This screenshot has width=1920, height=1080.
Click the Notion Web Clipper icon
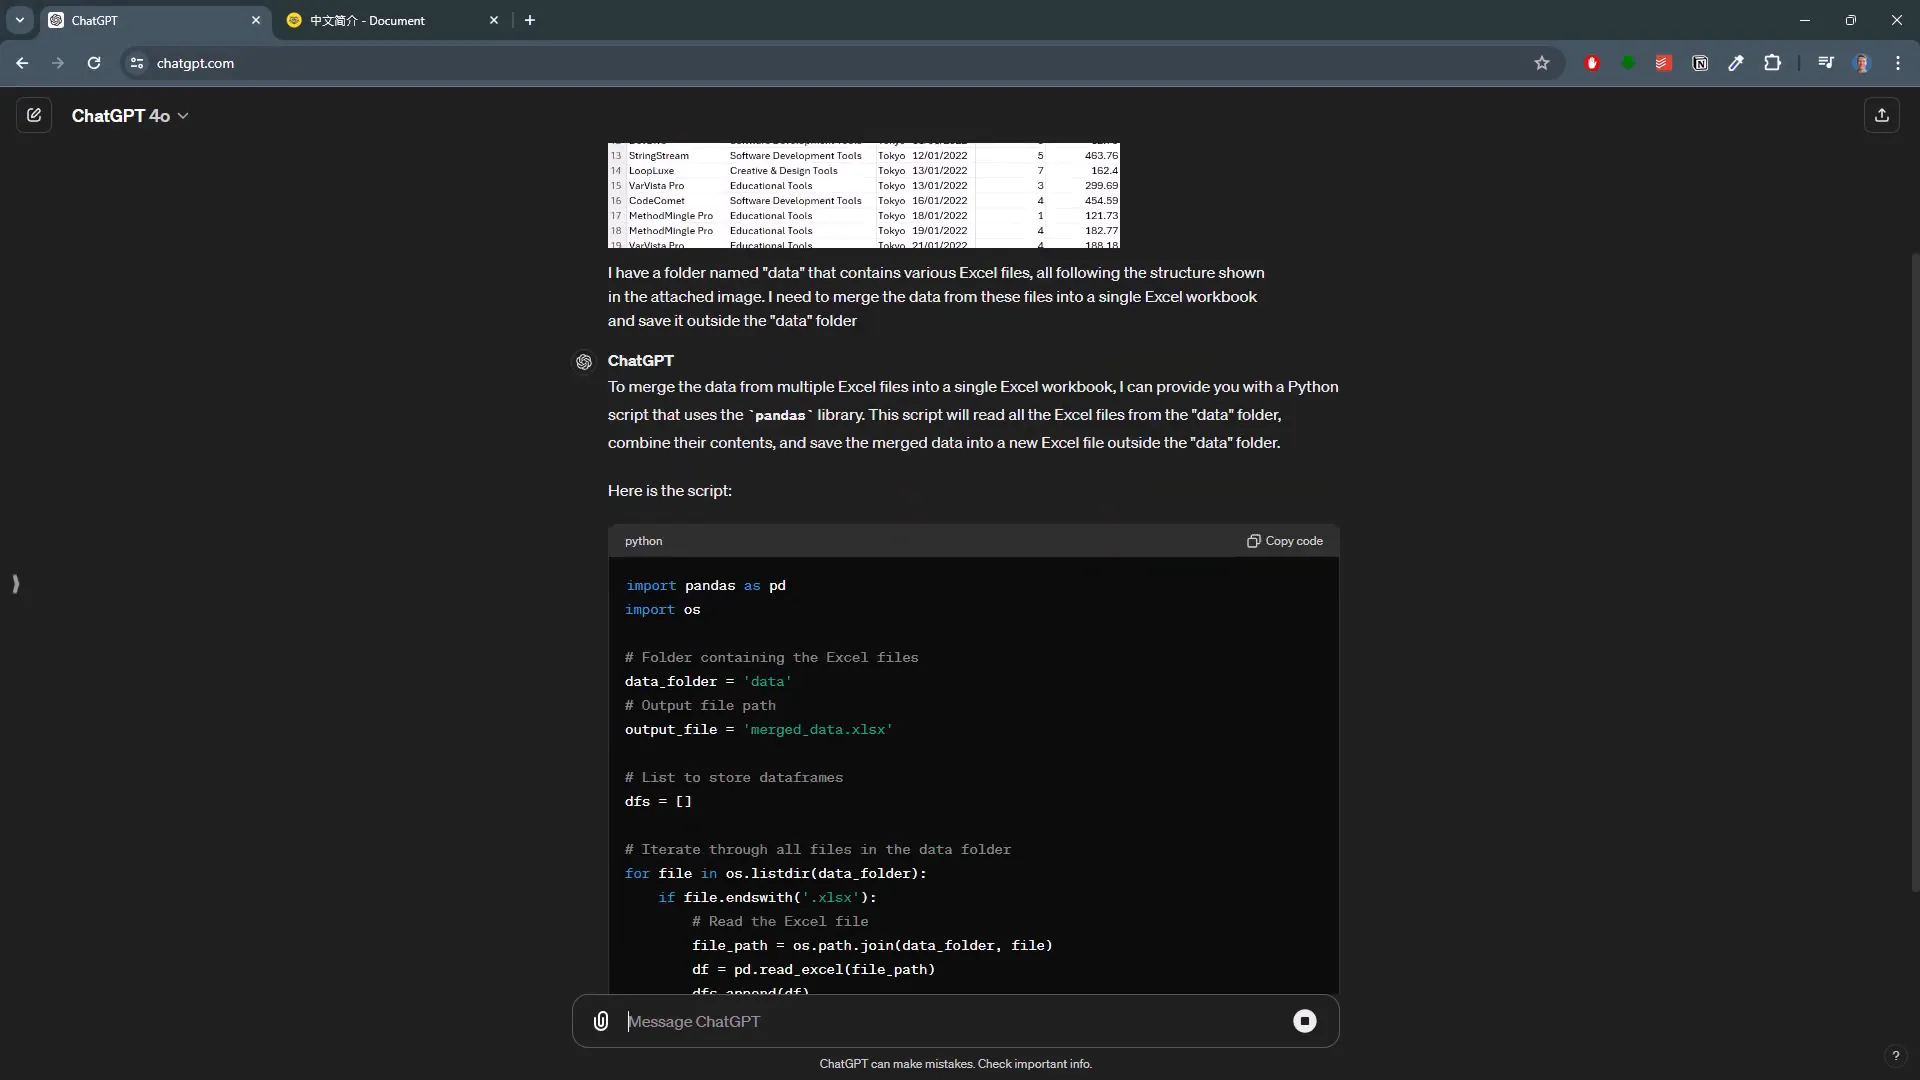[1700, 63]
